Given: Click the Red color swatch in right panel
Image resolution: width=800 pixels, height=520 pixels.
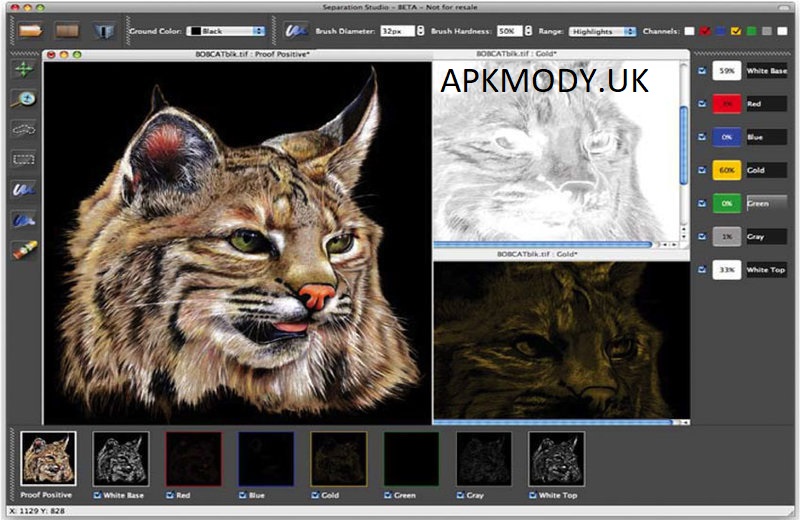Looking at the screenshot, I should 727,104.
